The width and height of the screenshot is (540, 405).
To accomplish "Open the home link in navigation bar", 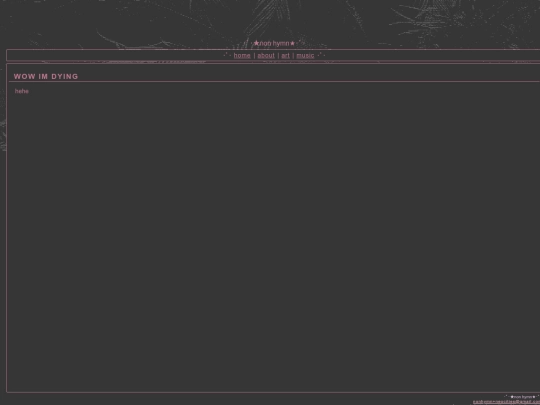I will [x=242, y=55].
